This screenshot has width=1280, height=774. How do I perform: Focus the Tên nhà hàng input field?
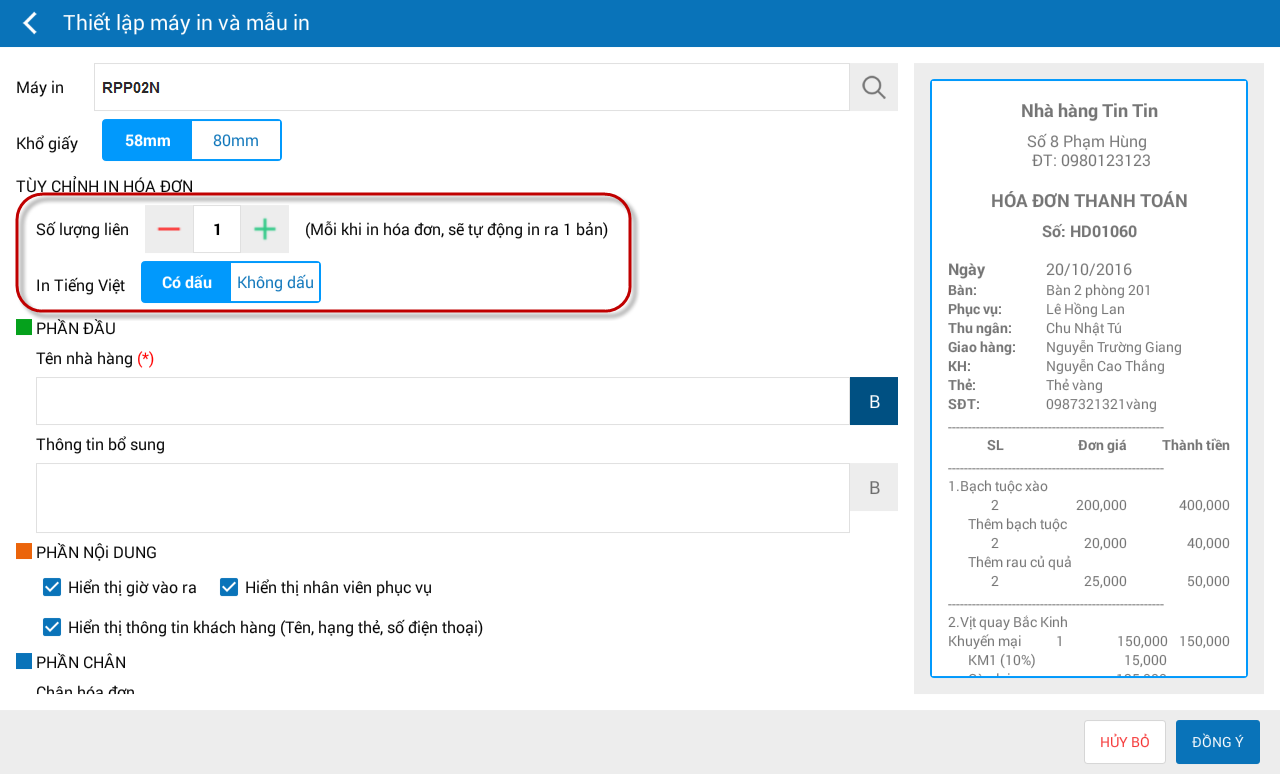coord(443,402)
